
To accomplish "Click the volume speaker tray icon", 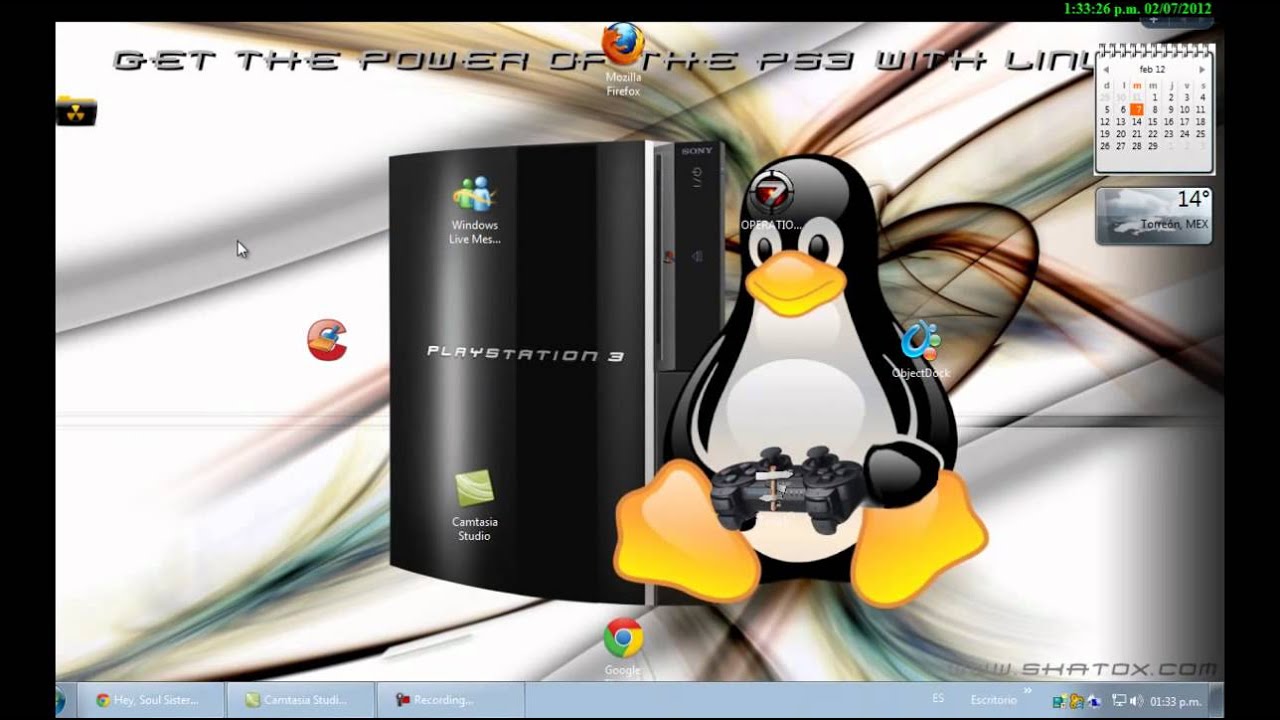I will (x=1136, y=701).
